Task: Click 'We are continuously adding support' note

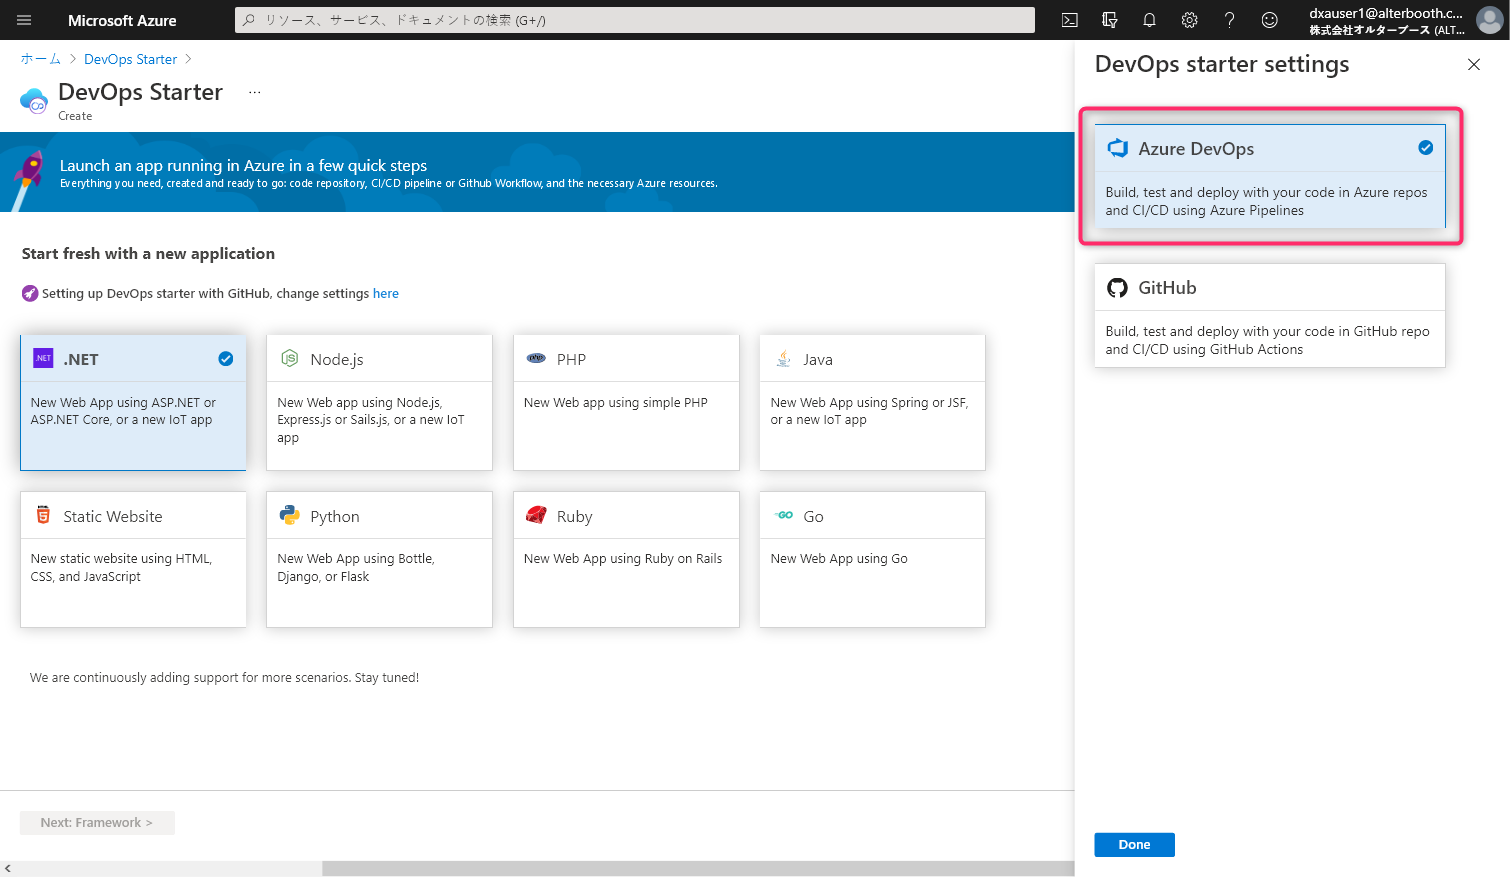Action: [x=224, y=677]
